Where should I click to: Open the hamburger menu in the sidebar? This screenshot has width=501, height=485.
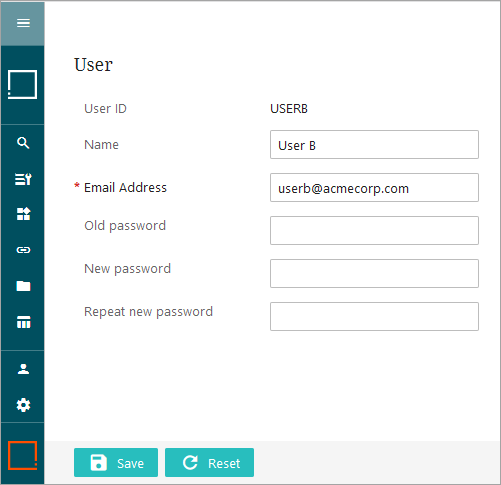[23, 23]
